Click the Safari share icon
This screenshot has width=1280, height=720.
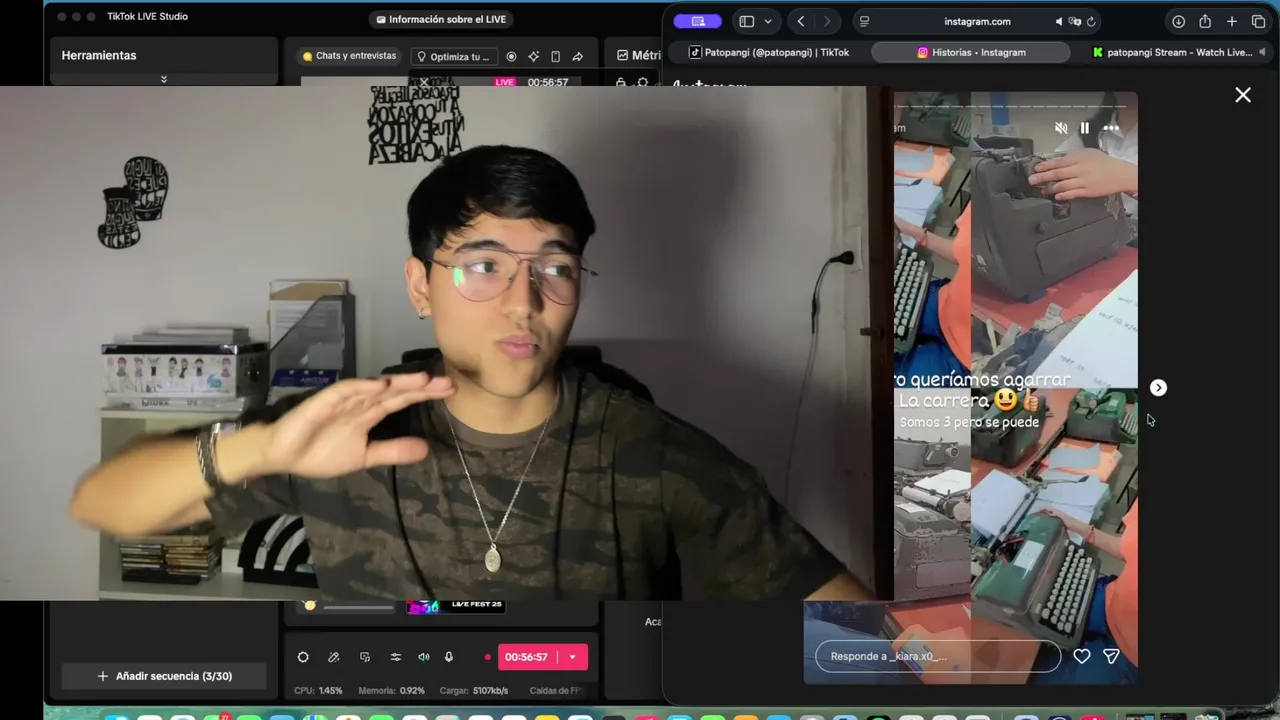tap(1205, 21)
